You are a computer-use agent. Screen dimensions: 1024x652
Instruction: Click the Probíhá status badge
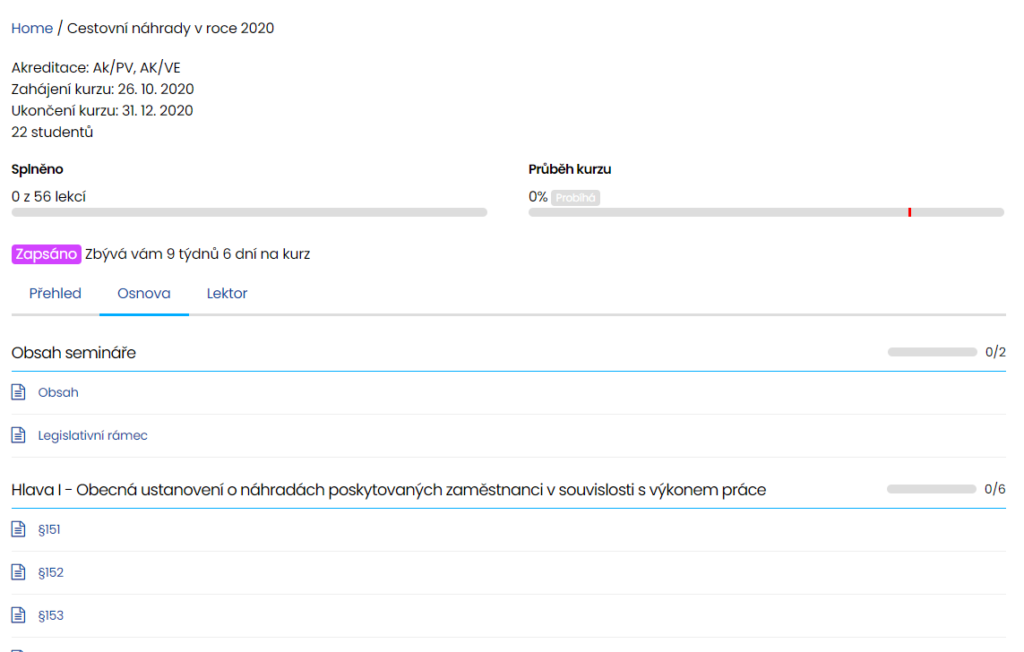click(576, 198)
